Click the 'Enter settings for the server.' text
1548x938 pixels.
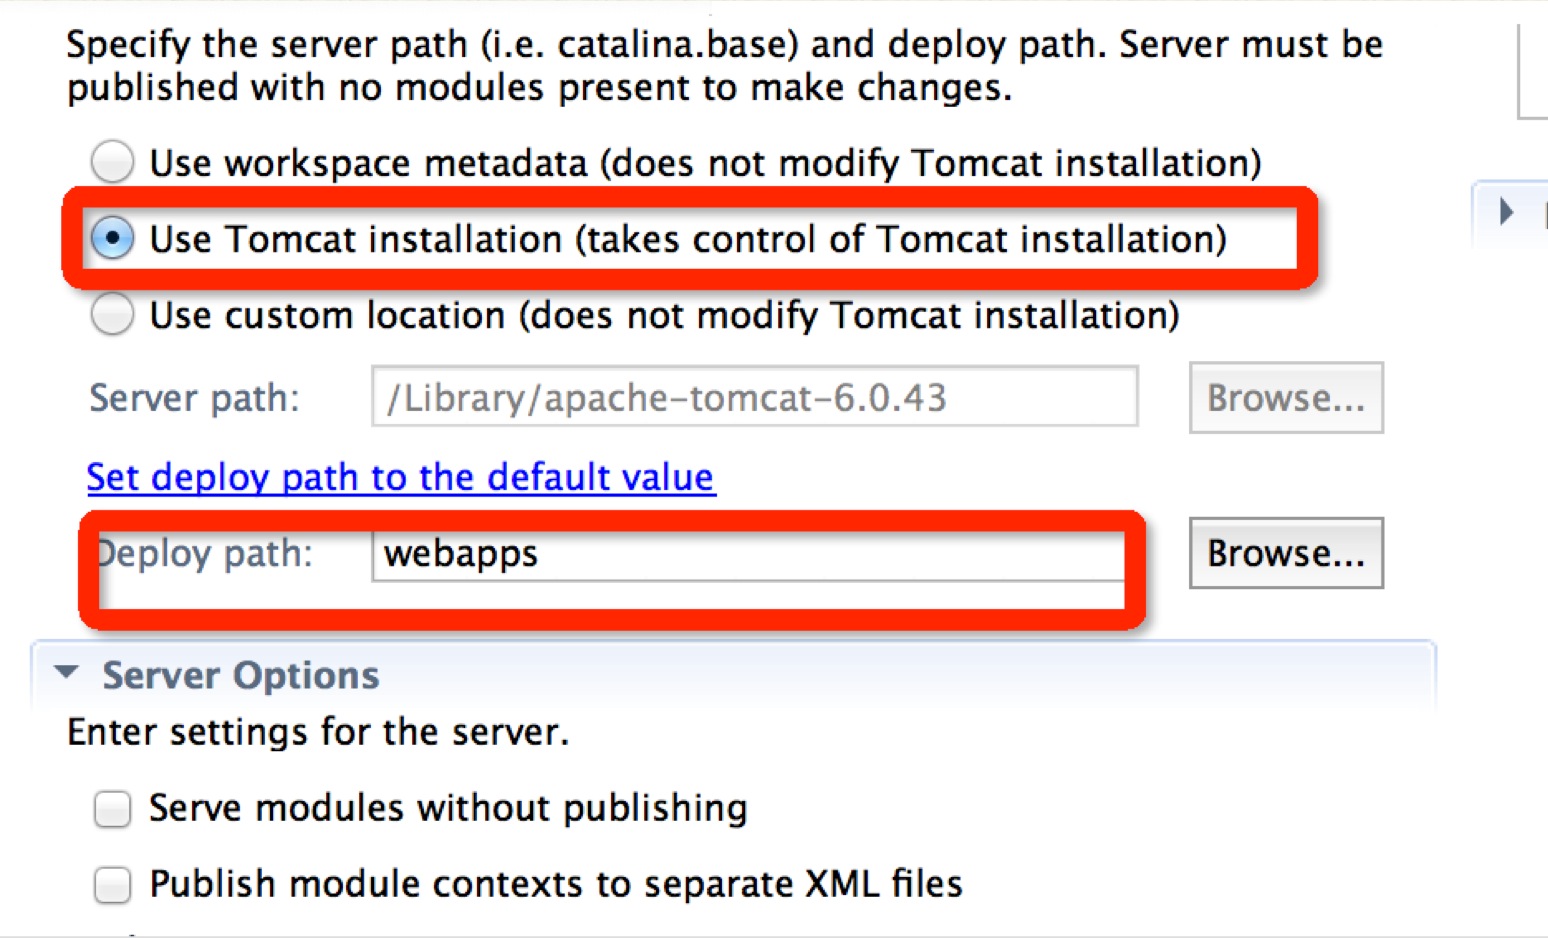[x=318, y=732]
